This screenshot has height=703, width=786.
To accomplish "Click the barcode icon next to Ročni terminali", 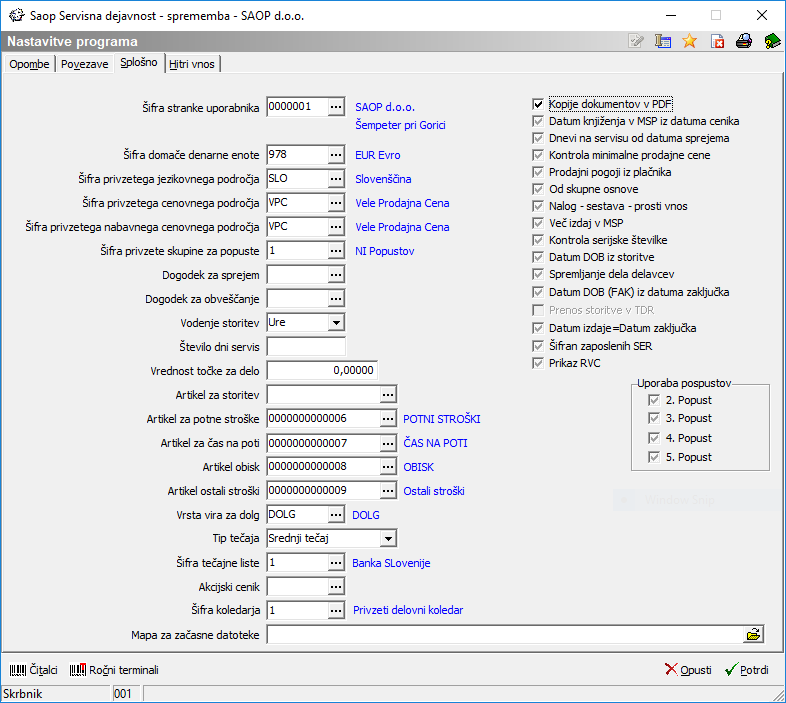I will click(78, 670).
